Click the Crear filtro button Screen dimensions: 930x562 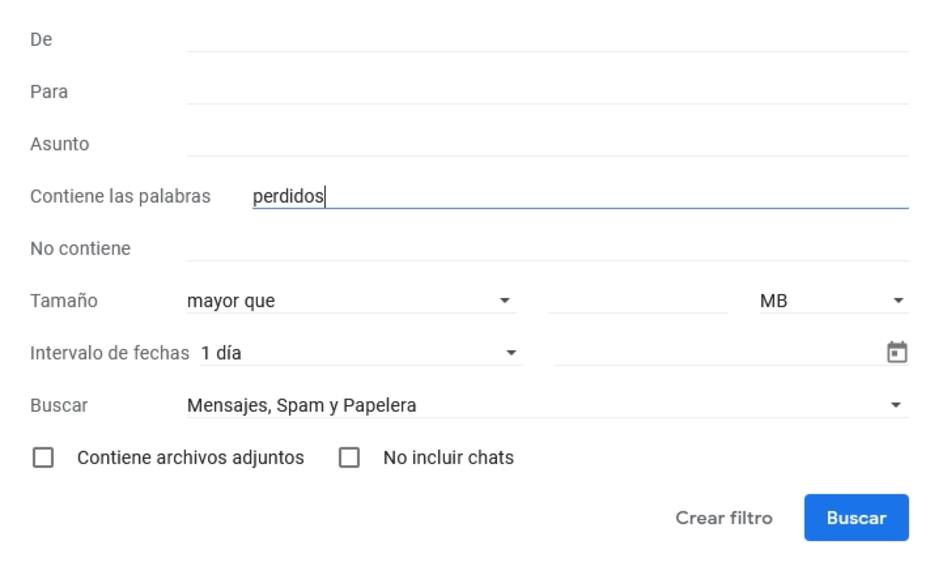[x=724, y=518]
